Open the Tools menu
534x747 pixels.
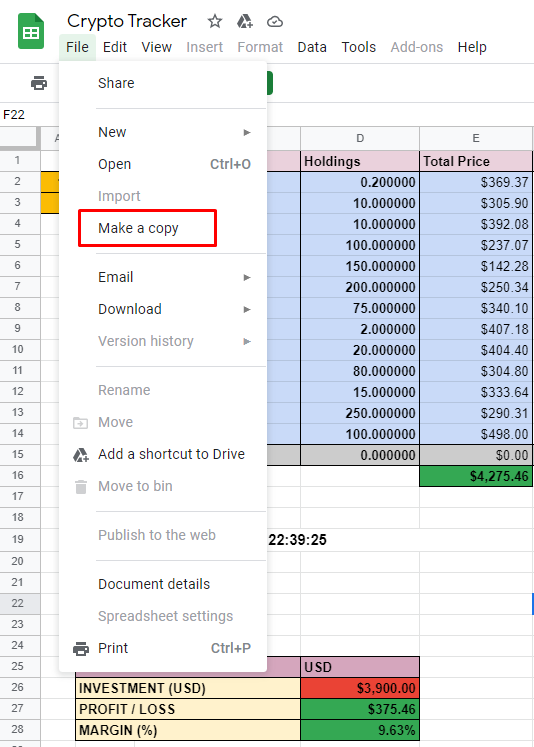coord(359,47)
